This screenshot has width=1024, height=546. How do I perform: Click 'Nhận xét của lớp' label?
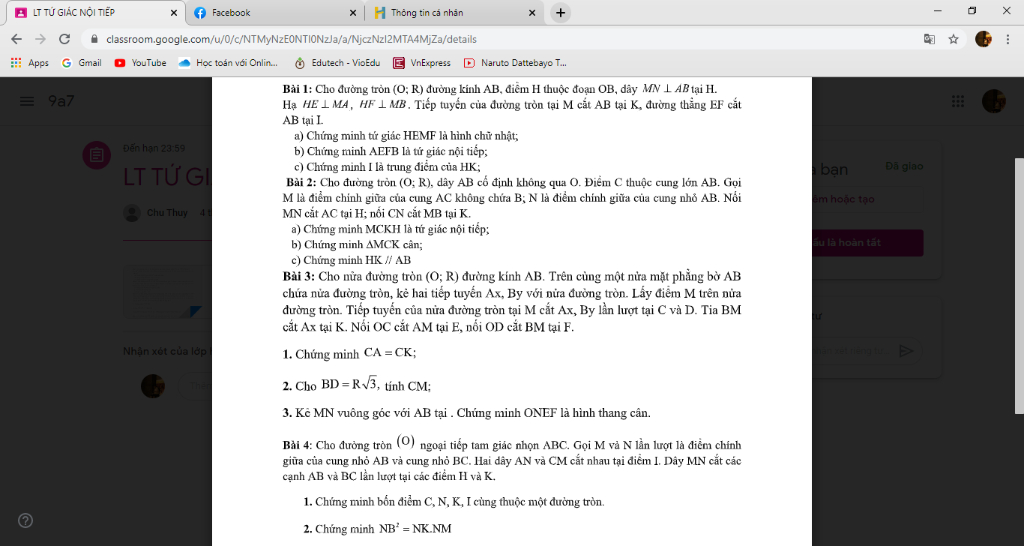(x=165, y=351)
